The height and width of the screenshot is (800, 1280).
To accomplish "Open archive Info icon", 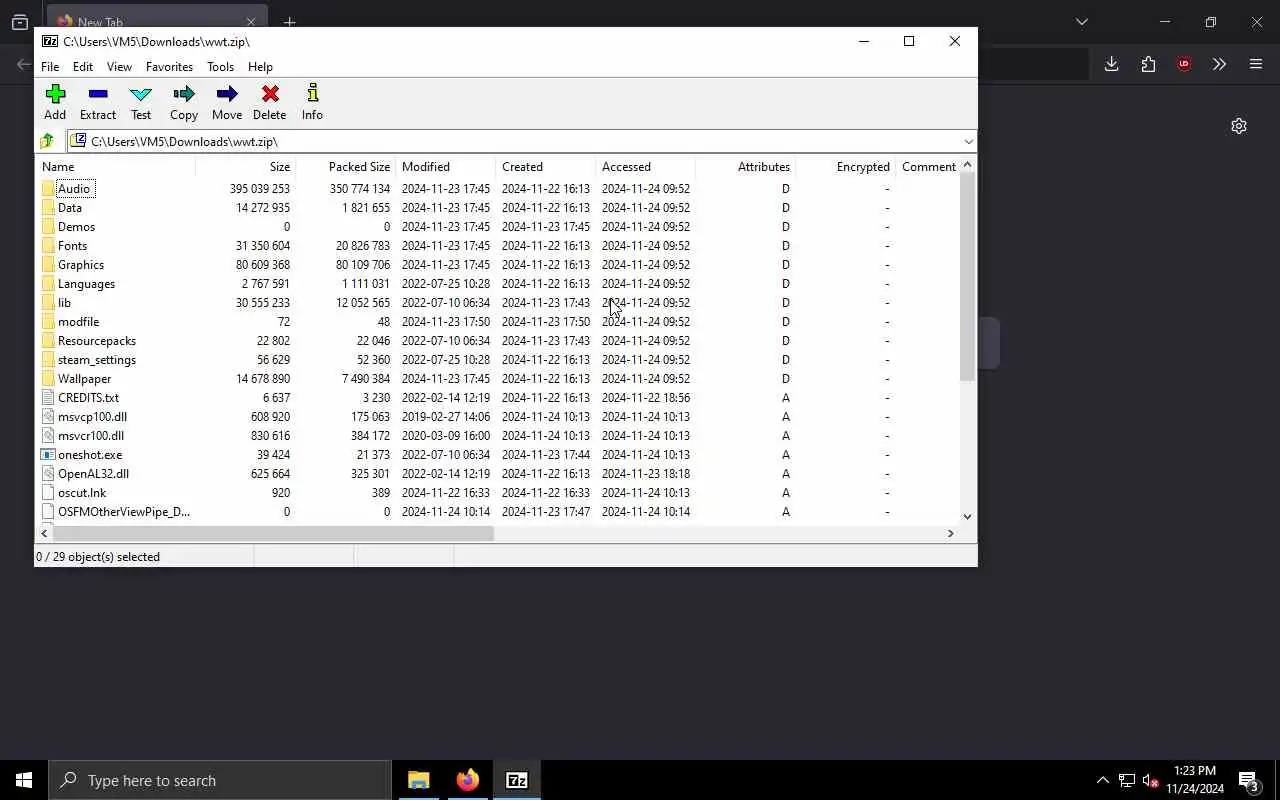I will coord(312,94).
